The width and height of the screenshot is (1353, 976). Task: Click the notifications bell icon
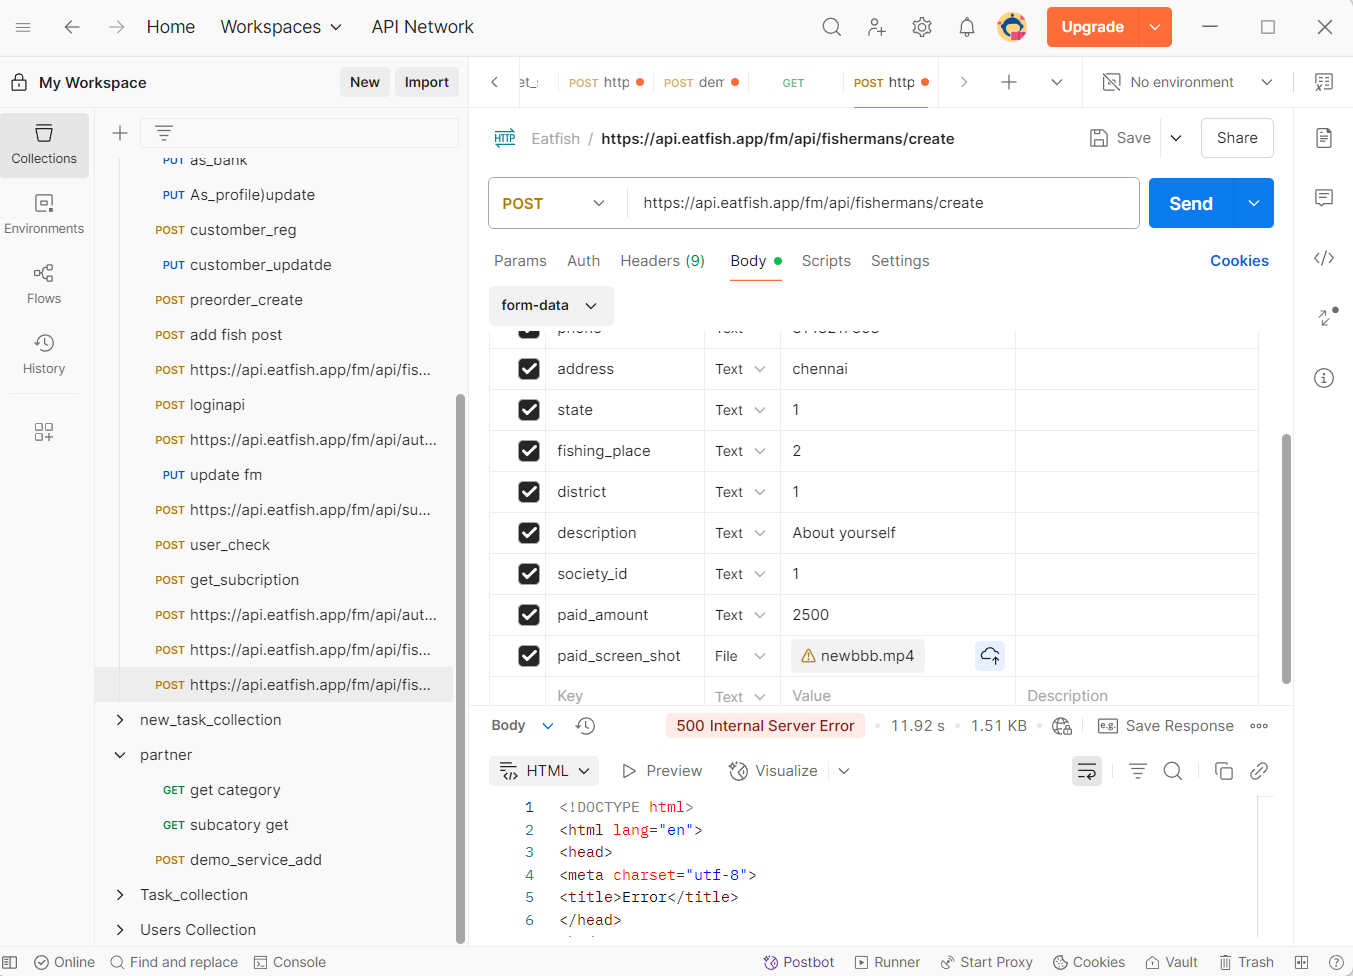(x=966, y=27)
